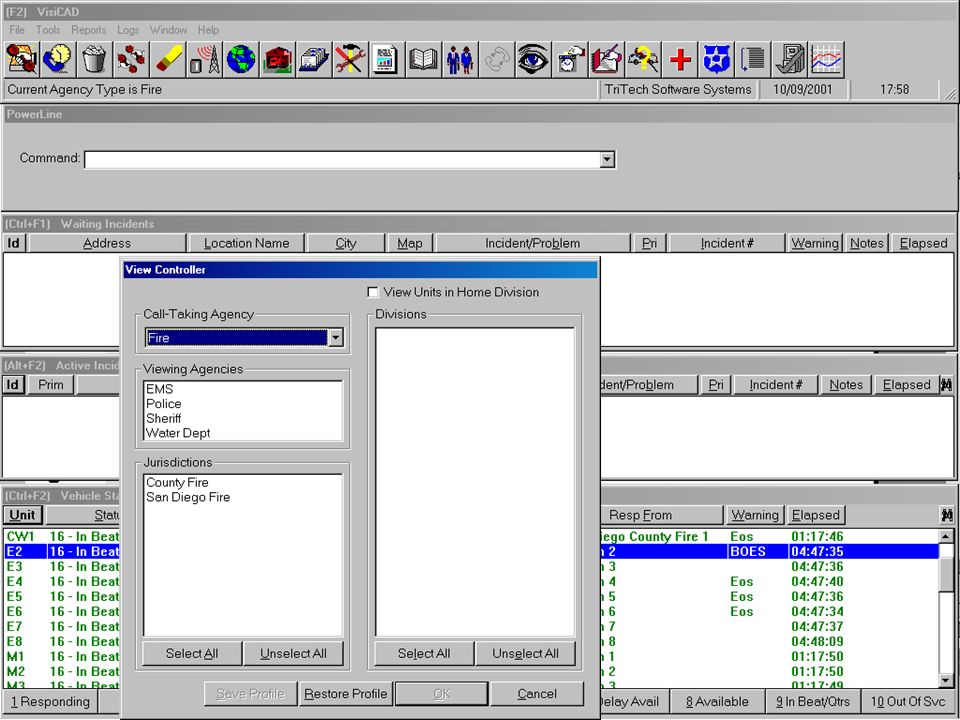Select Sheriff in Viewing Agencies list
This screenshot has width=960, height=720.
pos(242,418)
